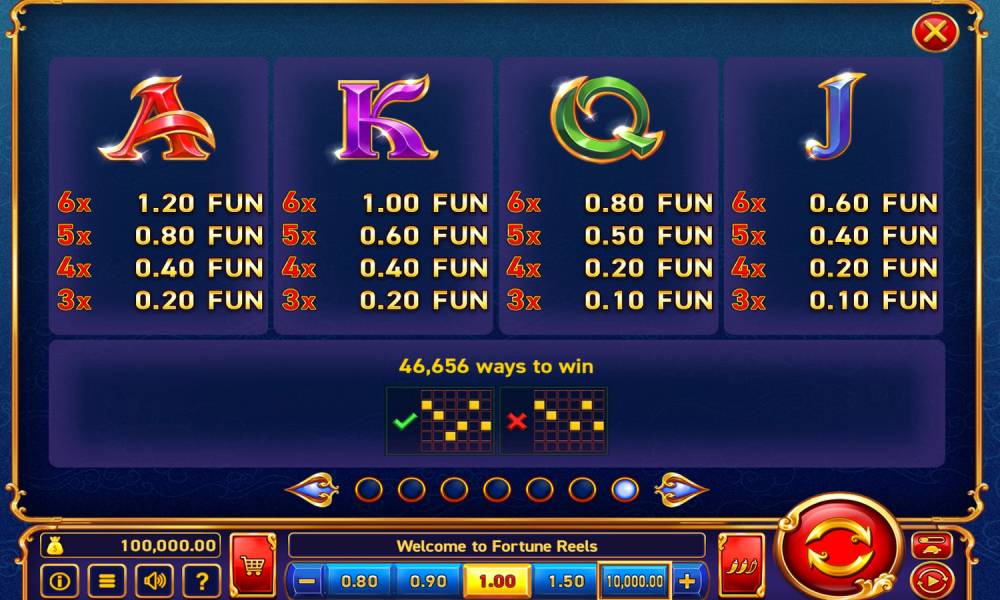
Task: Open the info icon button
Action: pos(60,581)
